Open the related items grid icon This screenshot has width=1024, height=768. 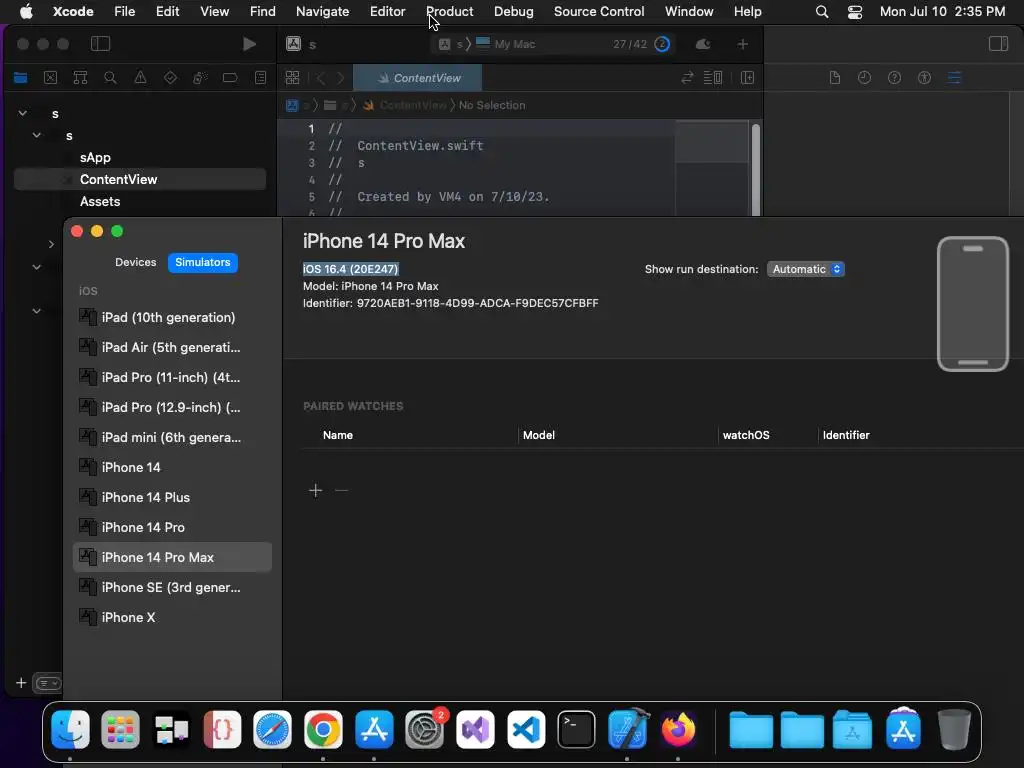293,78
